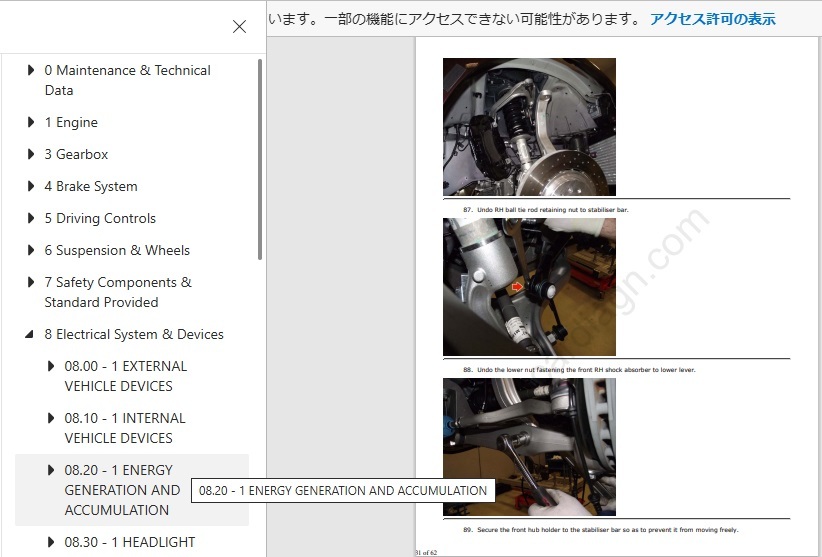Expand the 4 Brake System arrow

point(30,186)
